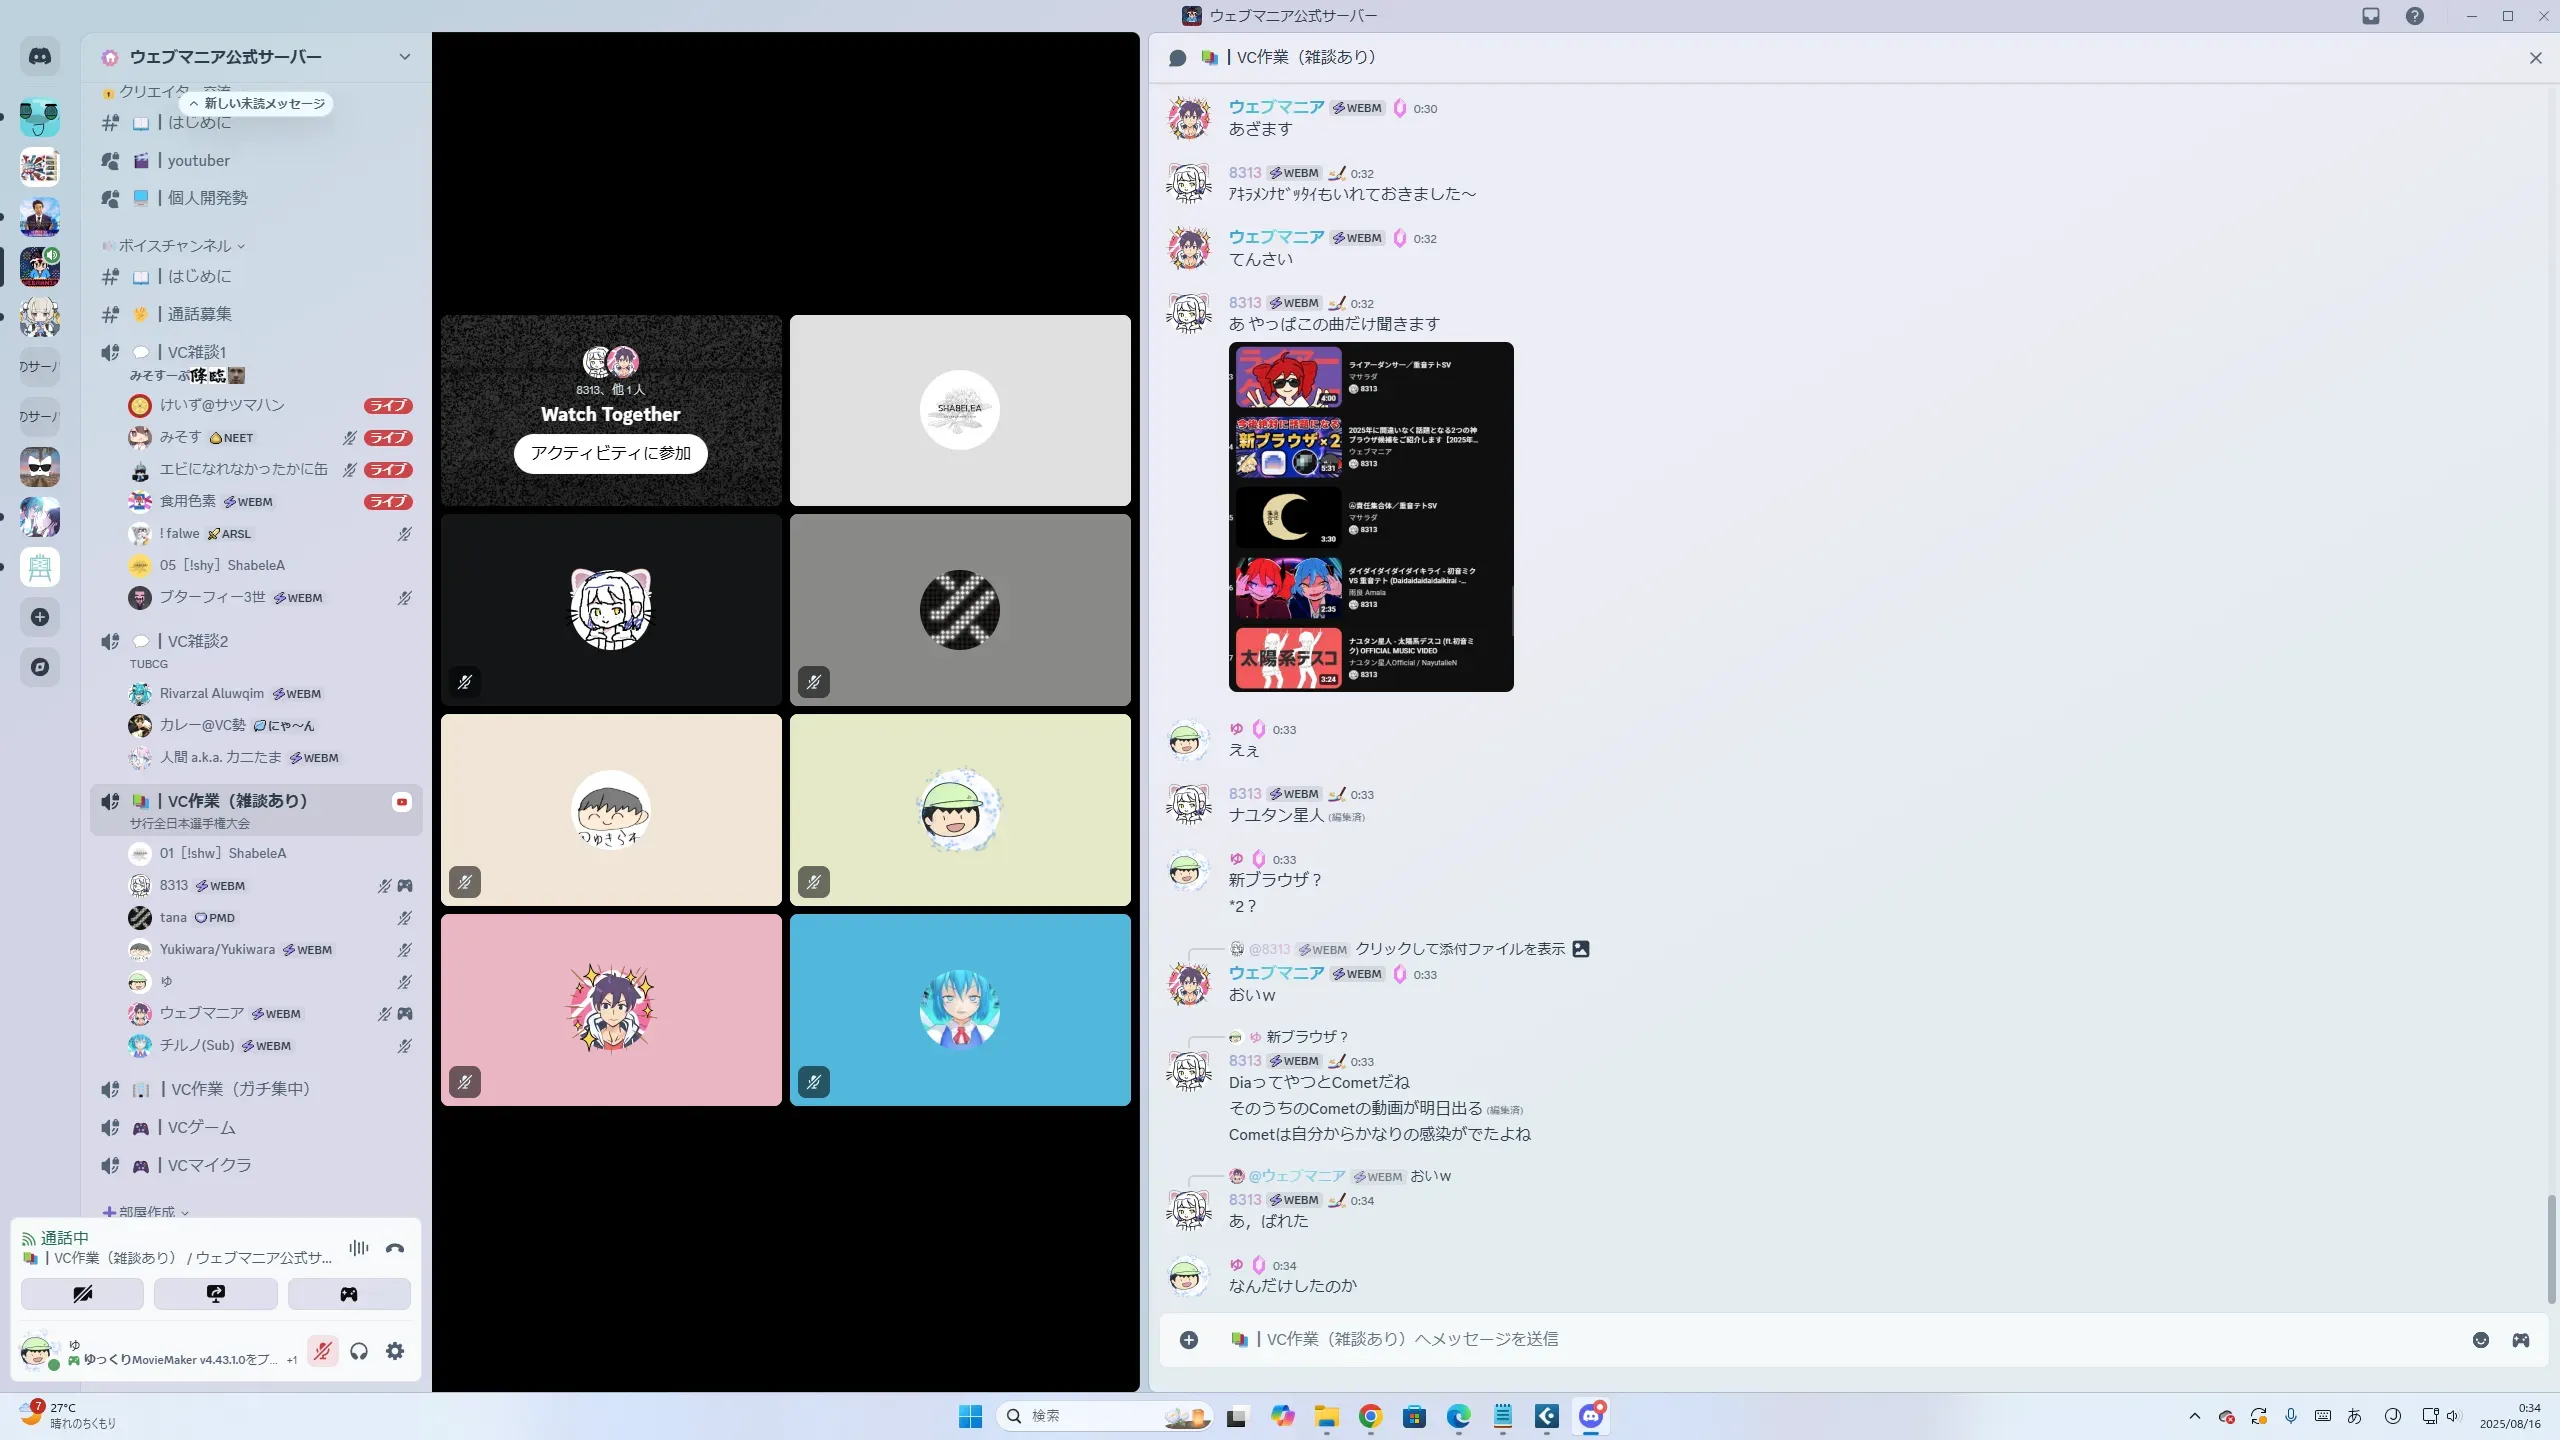Click noise suppression icon in call panel
Image resolution: width=2560 pixels, height=1440 pixels.
(359, 1248)
